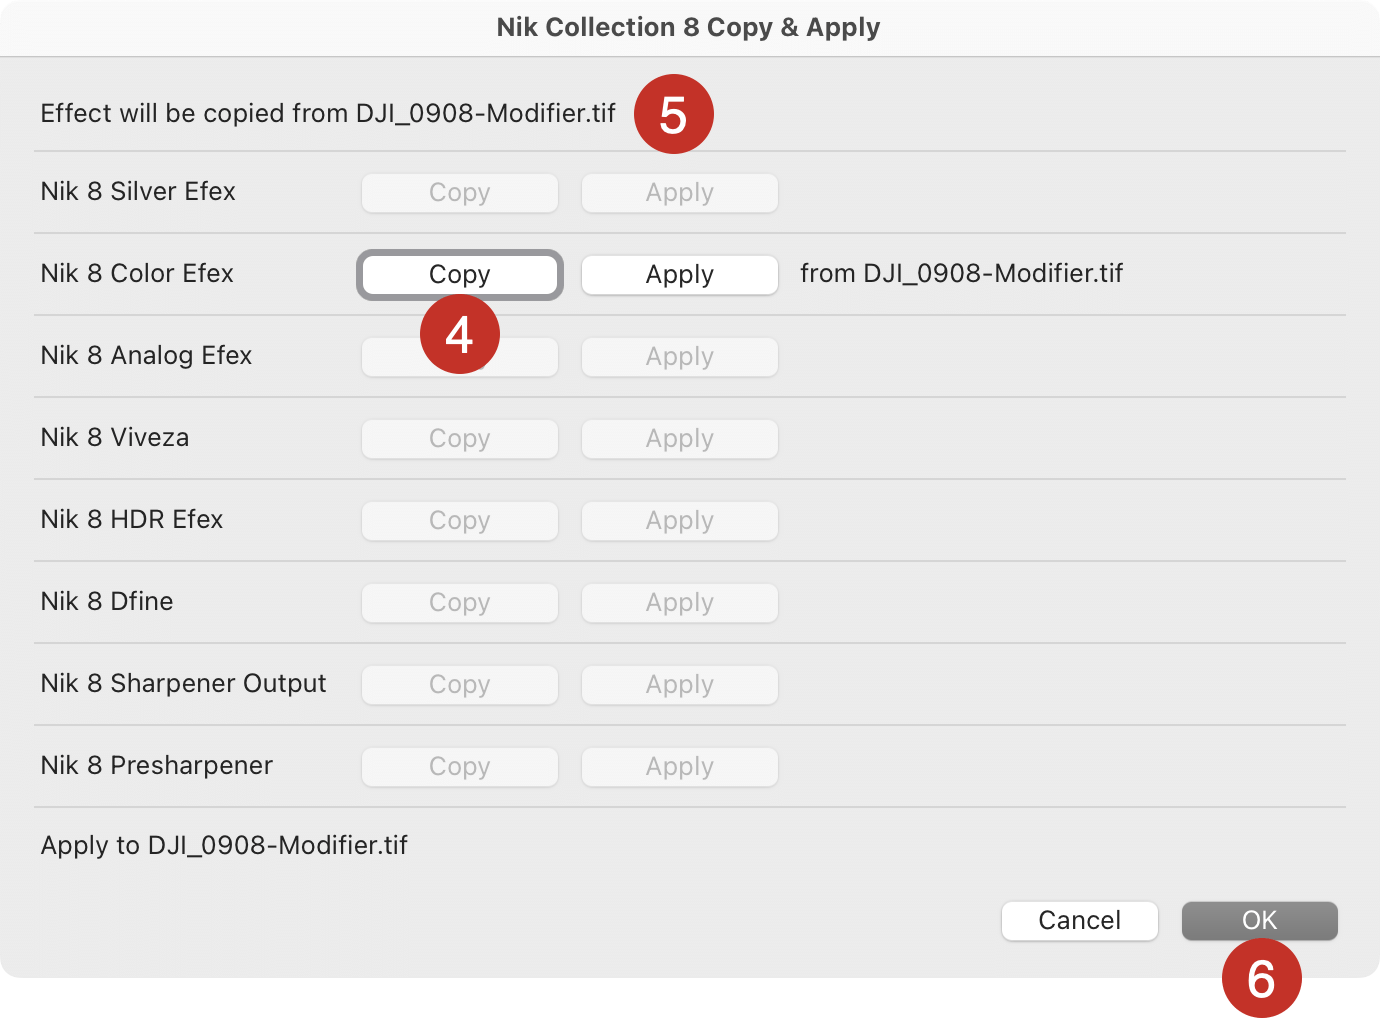Click Copy in the Nik 8 Dfine row

[460, 603]
